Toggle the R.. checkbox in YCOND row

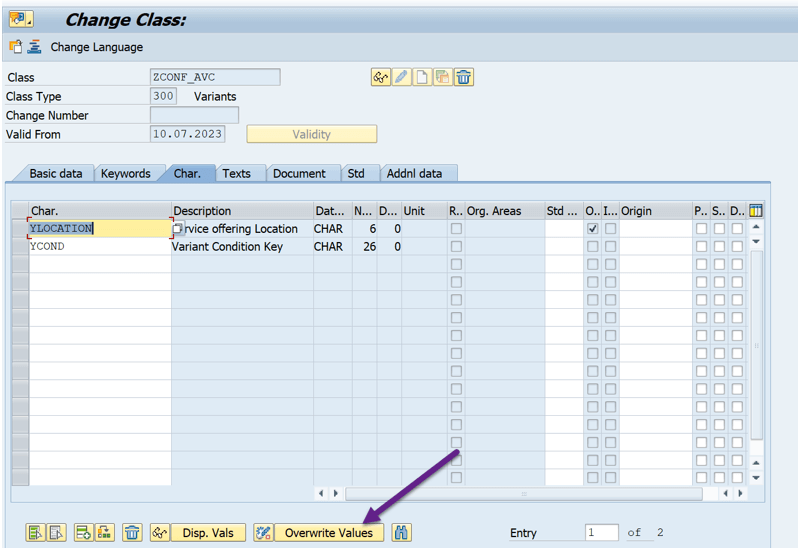pos(456,246)
